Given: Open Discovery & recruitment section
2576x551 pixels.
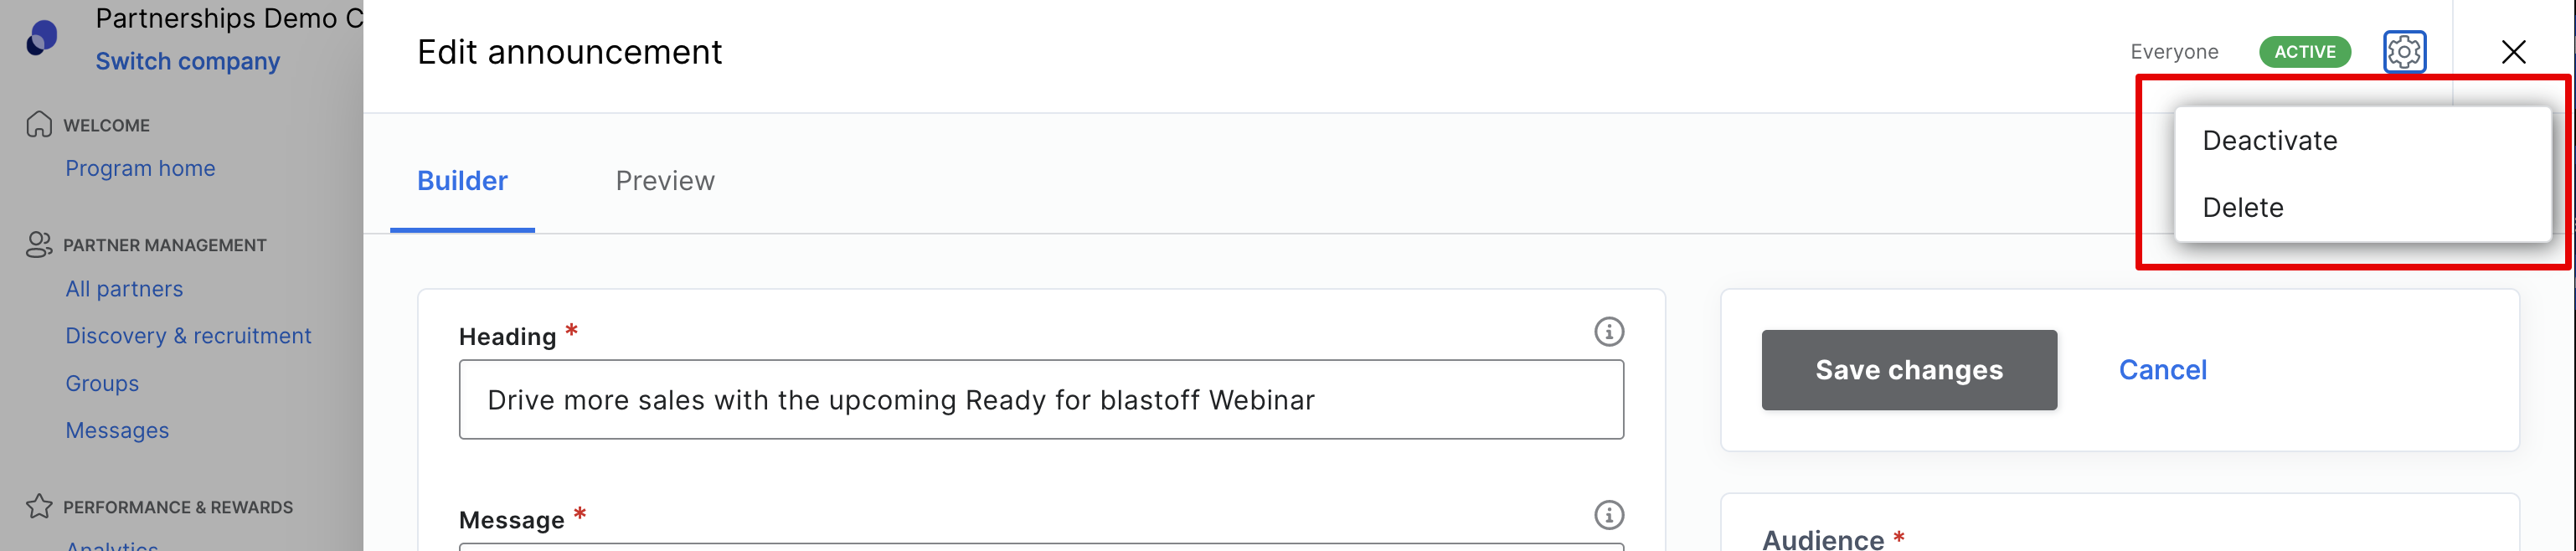Looking at the screenshot, I should (x=188, y=336).
